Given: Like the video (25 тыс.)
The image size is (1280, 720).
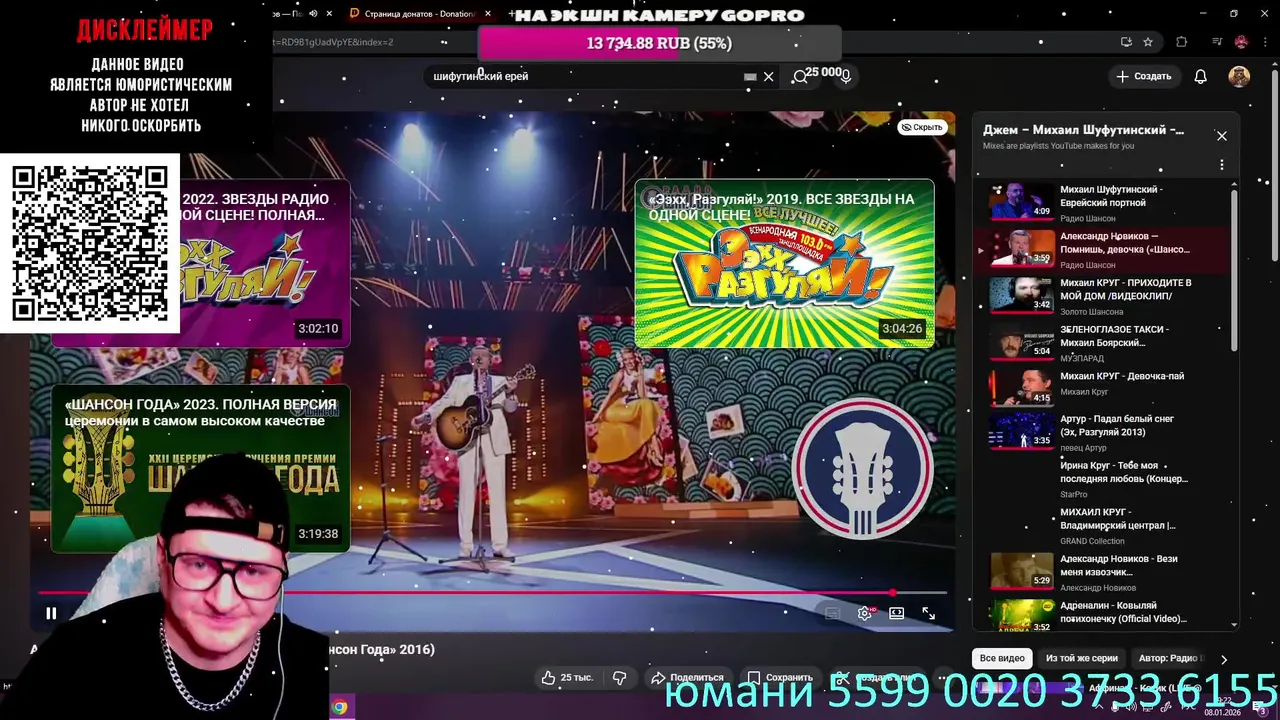Looking at the screenshot, I should click(567, 678).
